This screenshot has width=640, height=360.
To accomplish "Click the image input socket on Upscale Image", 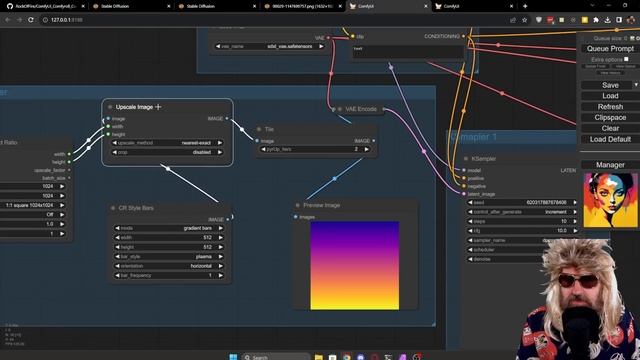I will pyautogui.click(x=108, y=119).
